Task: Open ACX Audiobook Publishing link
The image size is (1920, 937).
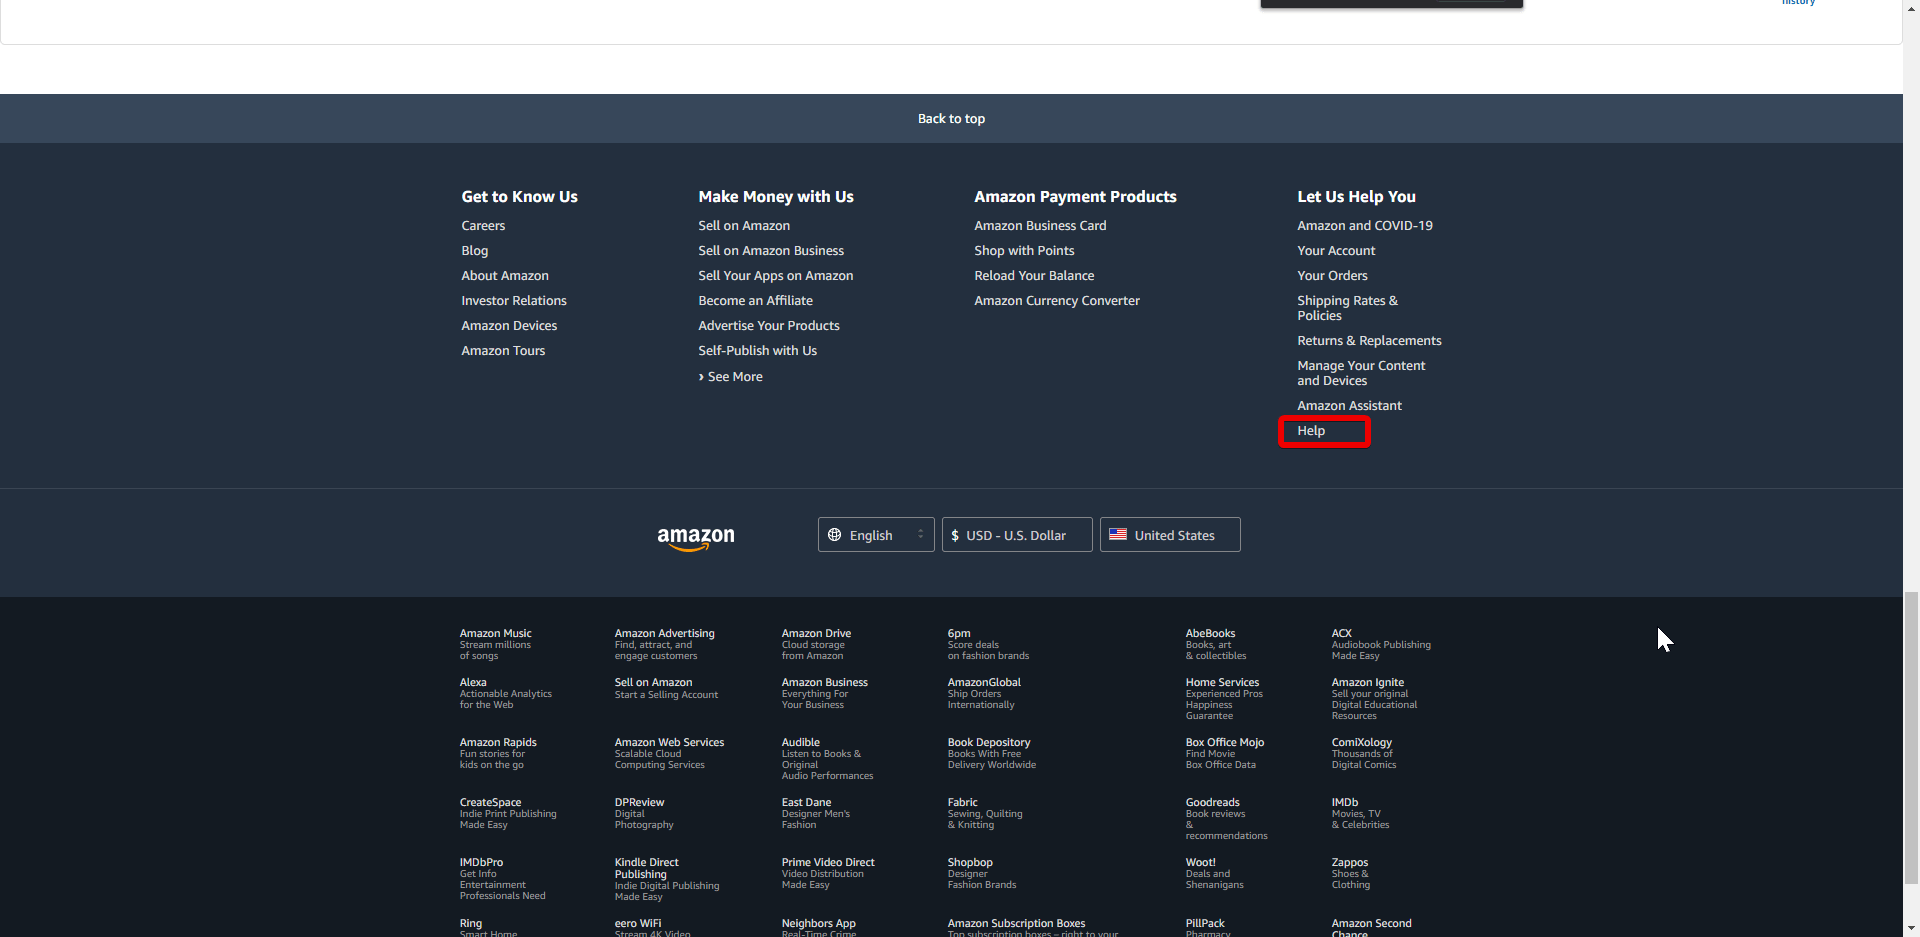Action: (x=1381, y=644)
